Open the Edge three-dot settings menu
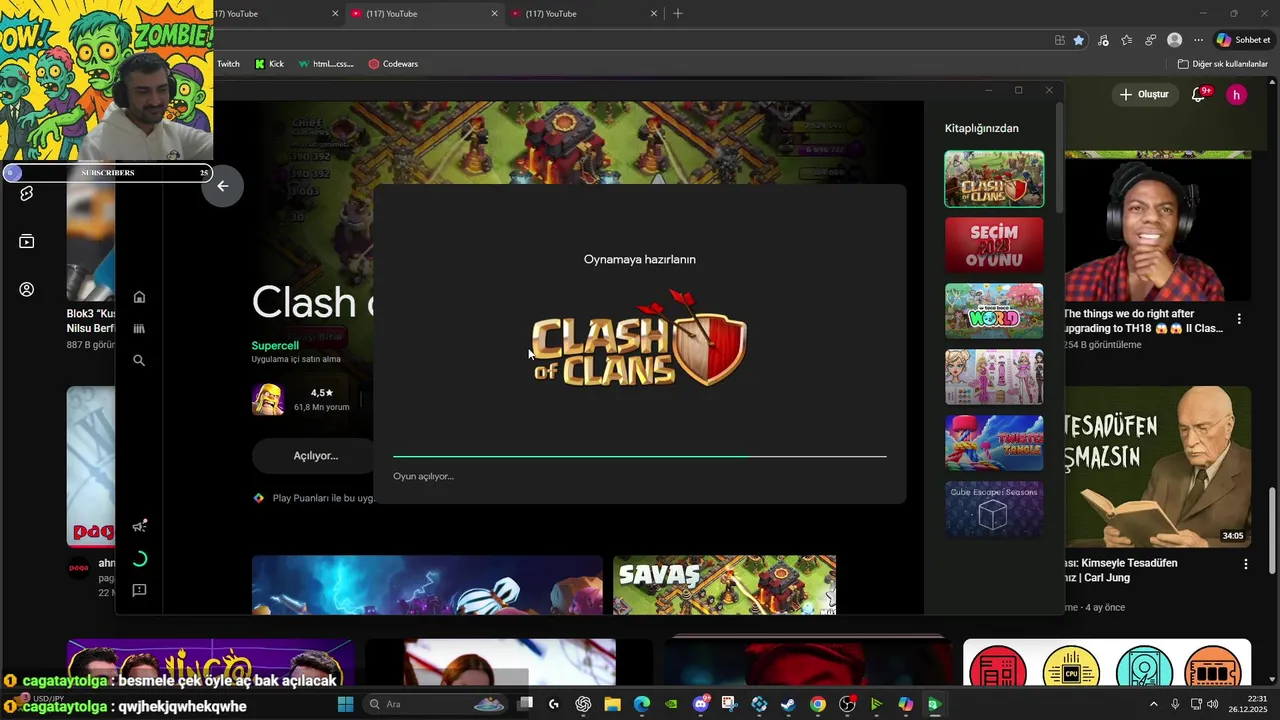Screen dimensions: 1280x720 click(1198, 40)
